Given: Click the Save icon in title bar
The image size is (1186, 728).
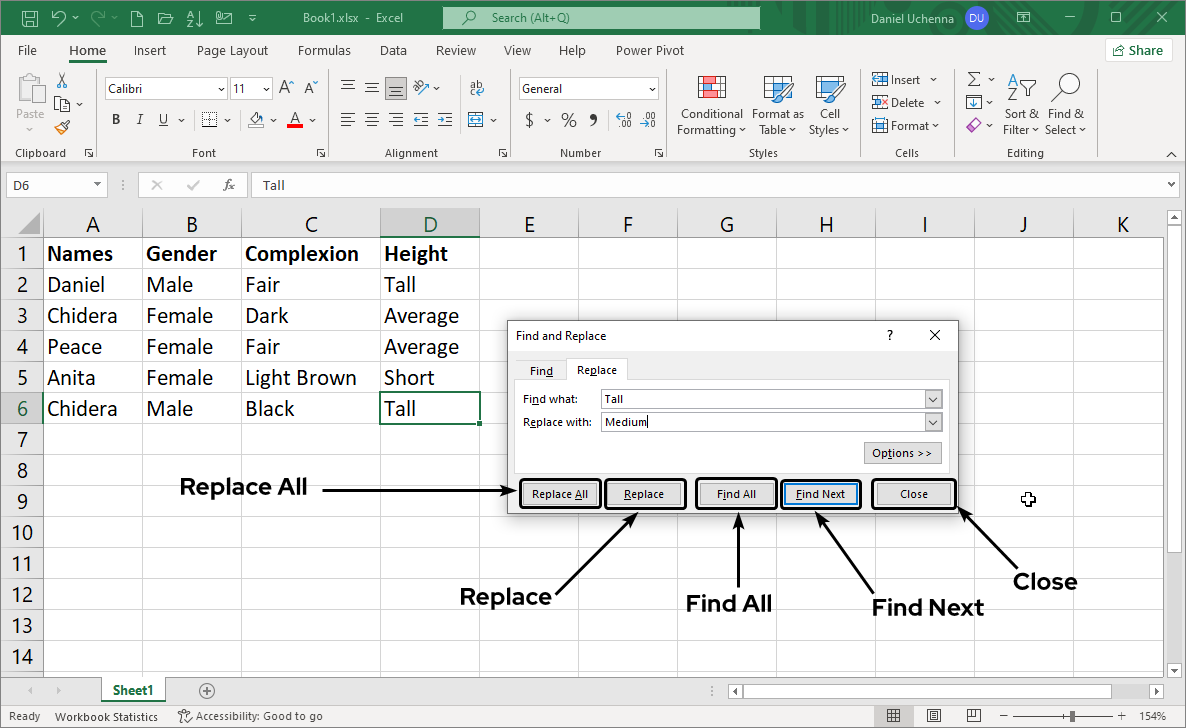Looking at the screenshot, I should (x=29, y=18).
